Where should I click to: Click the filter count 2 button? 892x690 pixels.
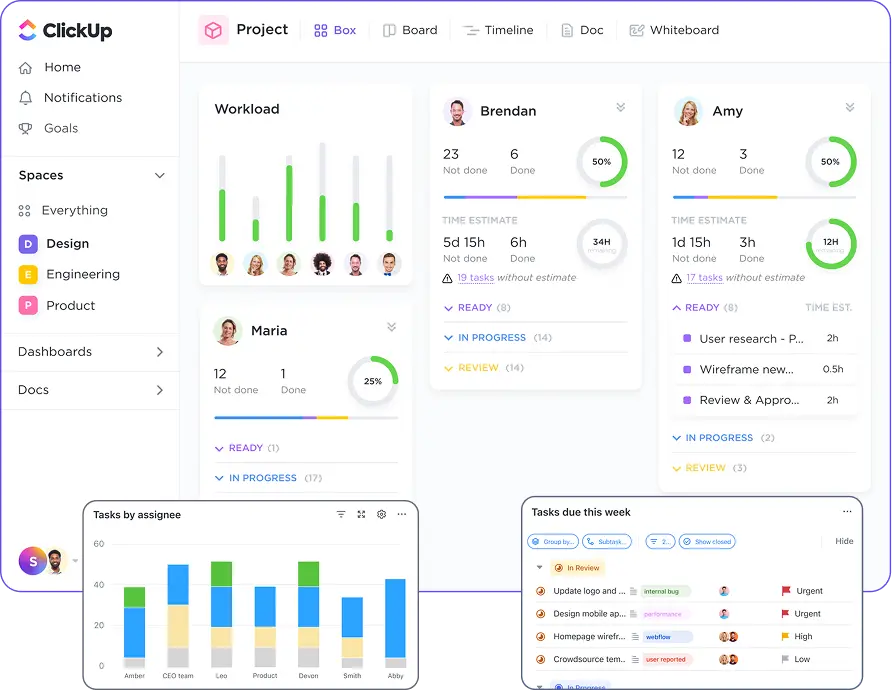pos(660,542)
